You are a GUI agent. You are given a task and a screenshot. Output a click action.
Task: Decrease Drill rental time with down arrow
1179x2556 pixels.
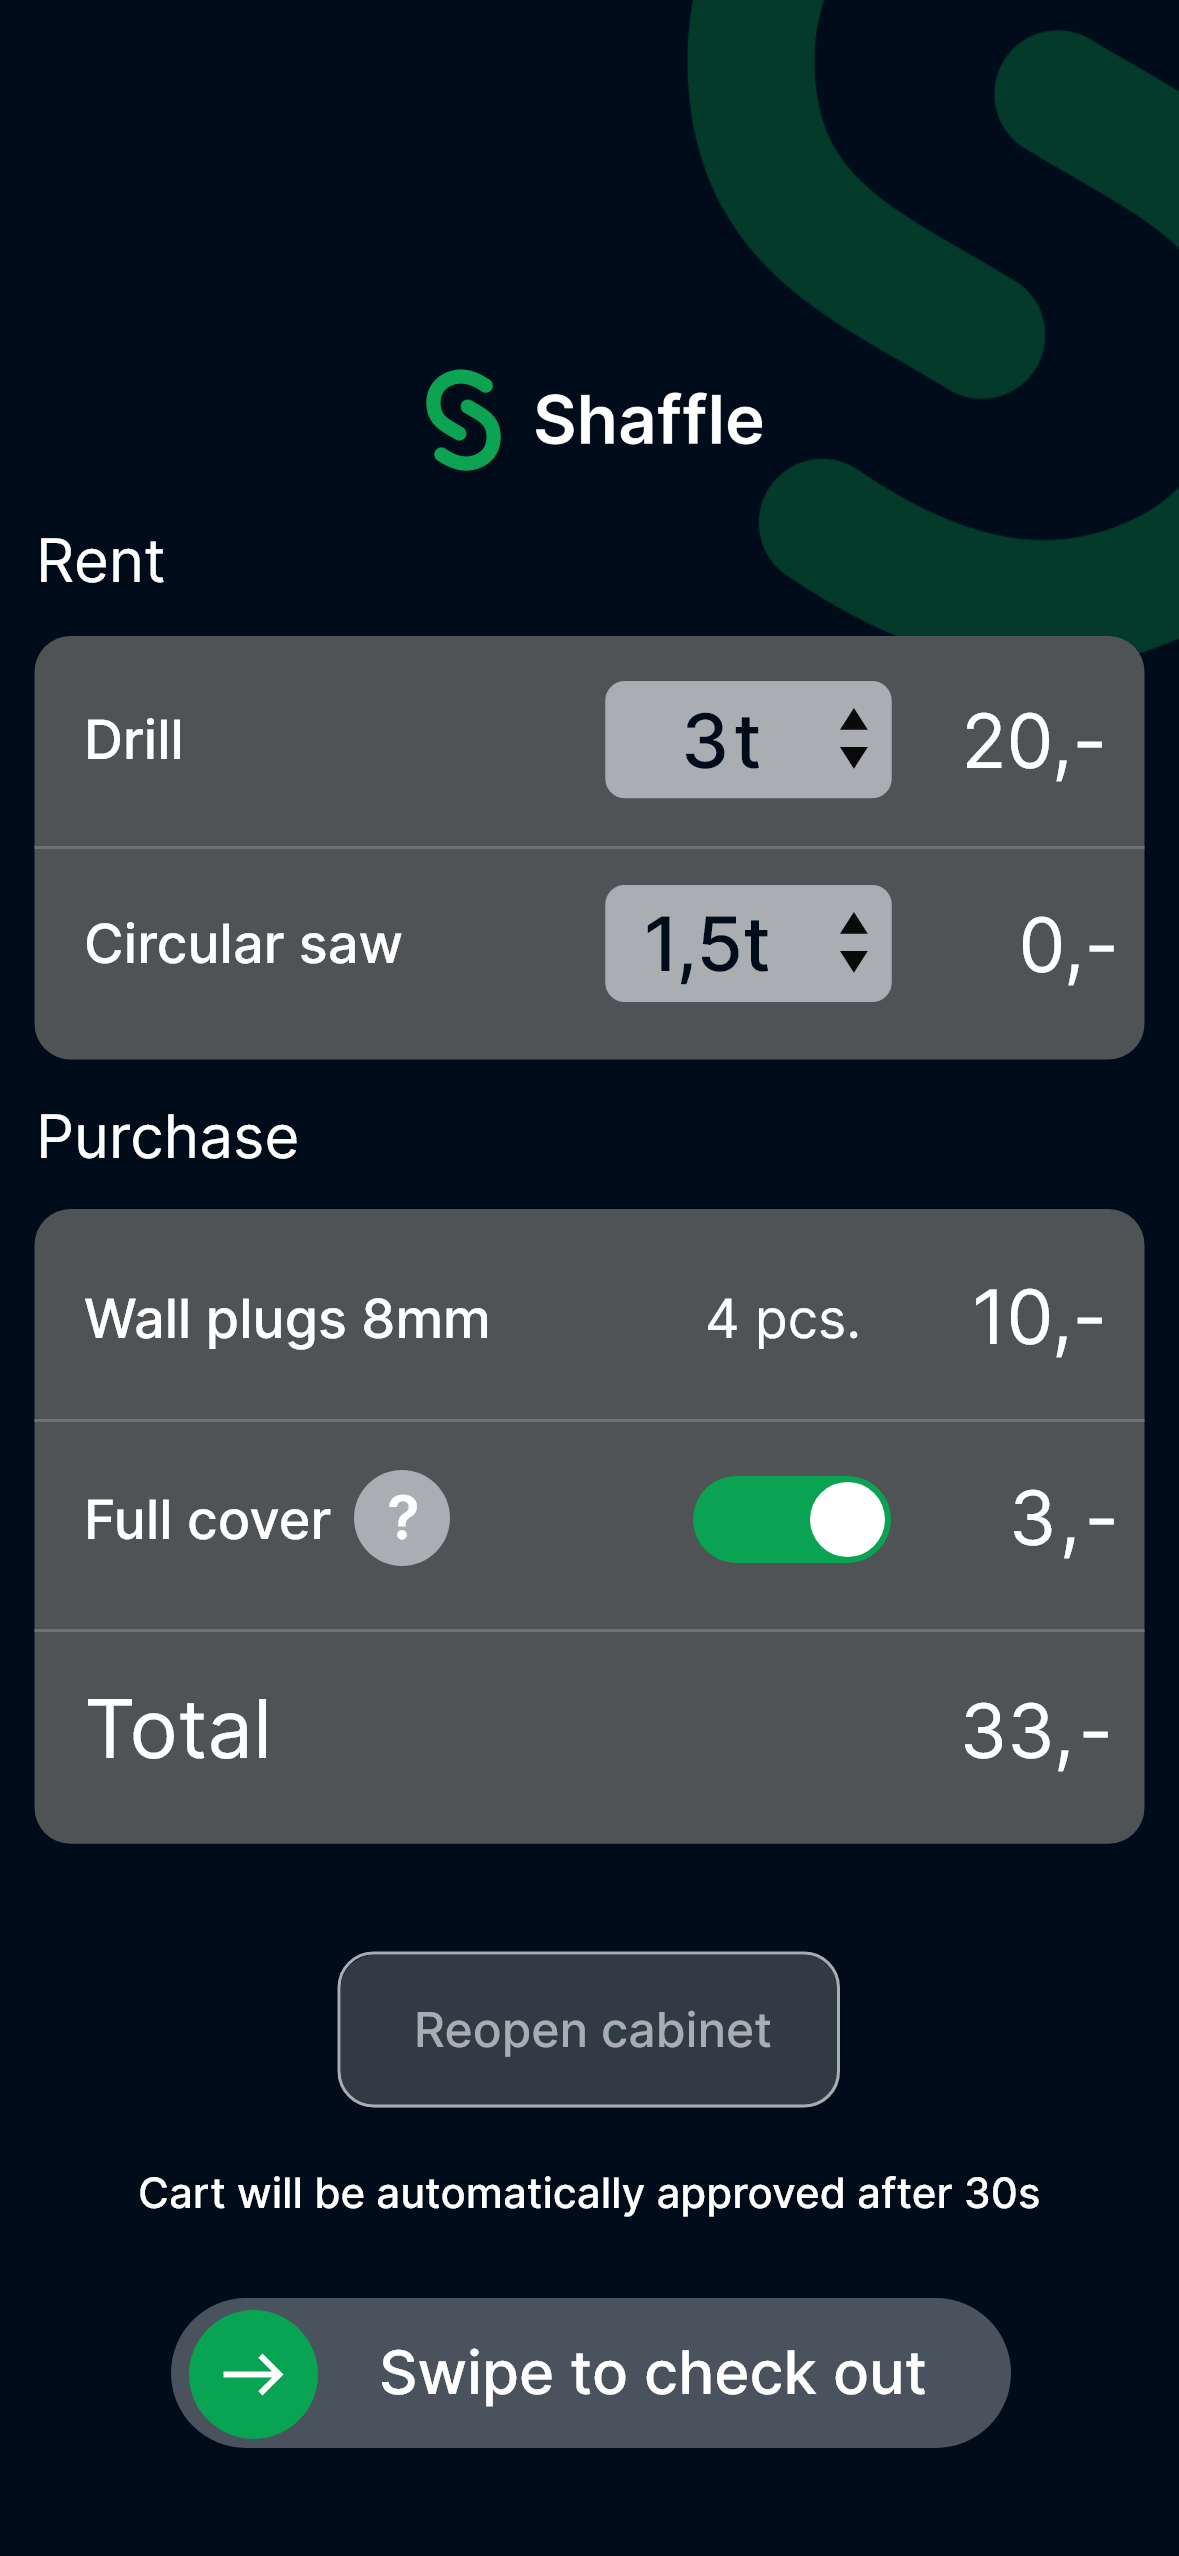(853, 758)
